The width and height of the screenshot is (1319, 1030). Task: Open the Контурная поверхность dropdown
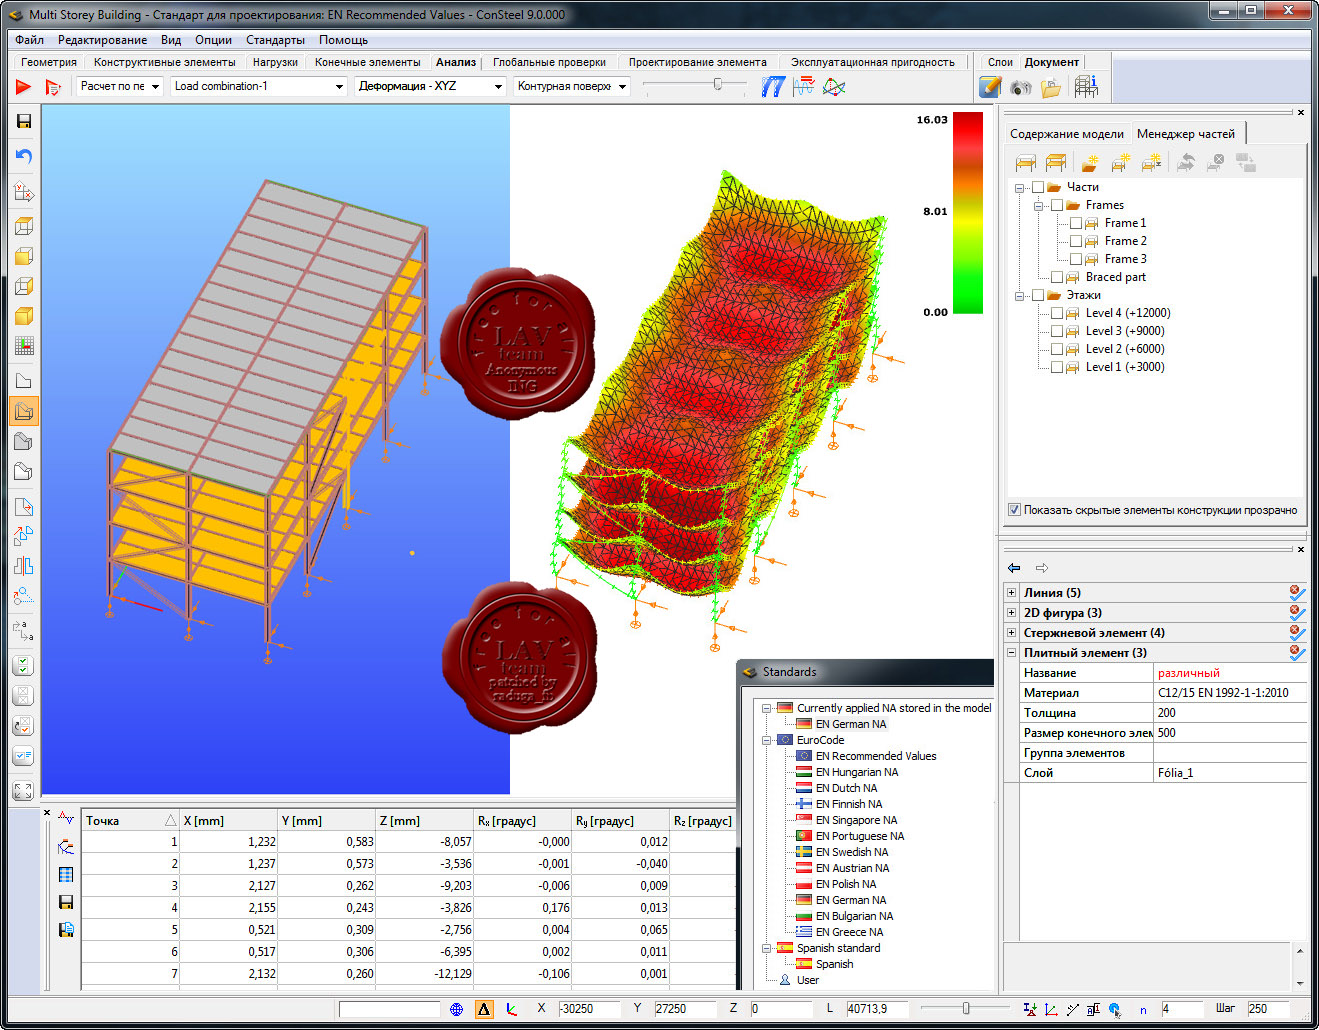(572, 86)
